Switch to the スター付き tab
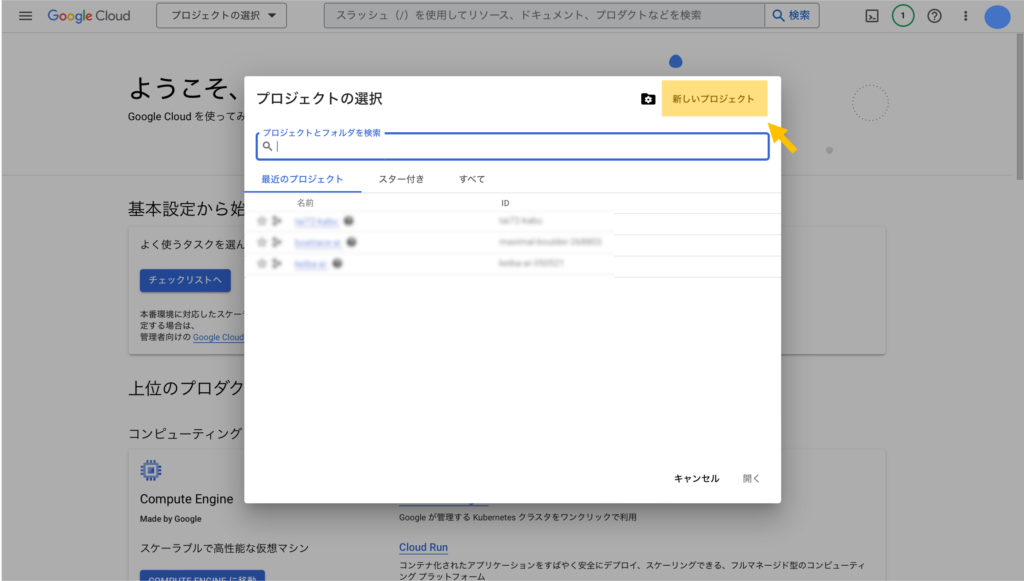 point(401,179)
